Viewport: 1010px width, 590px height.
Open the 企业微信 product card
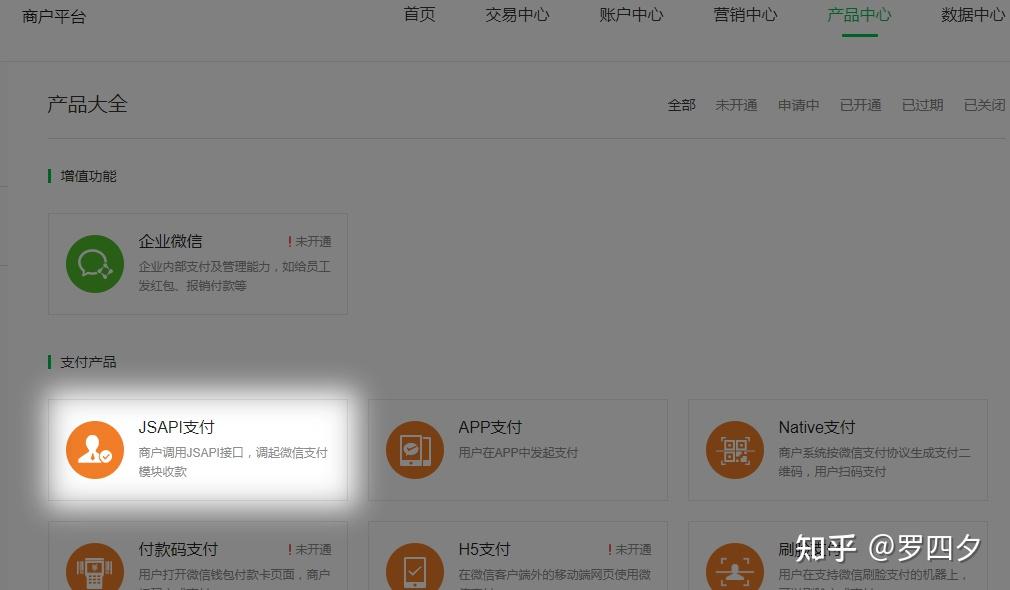197,263
